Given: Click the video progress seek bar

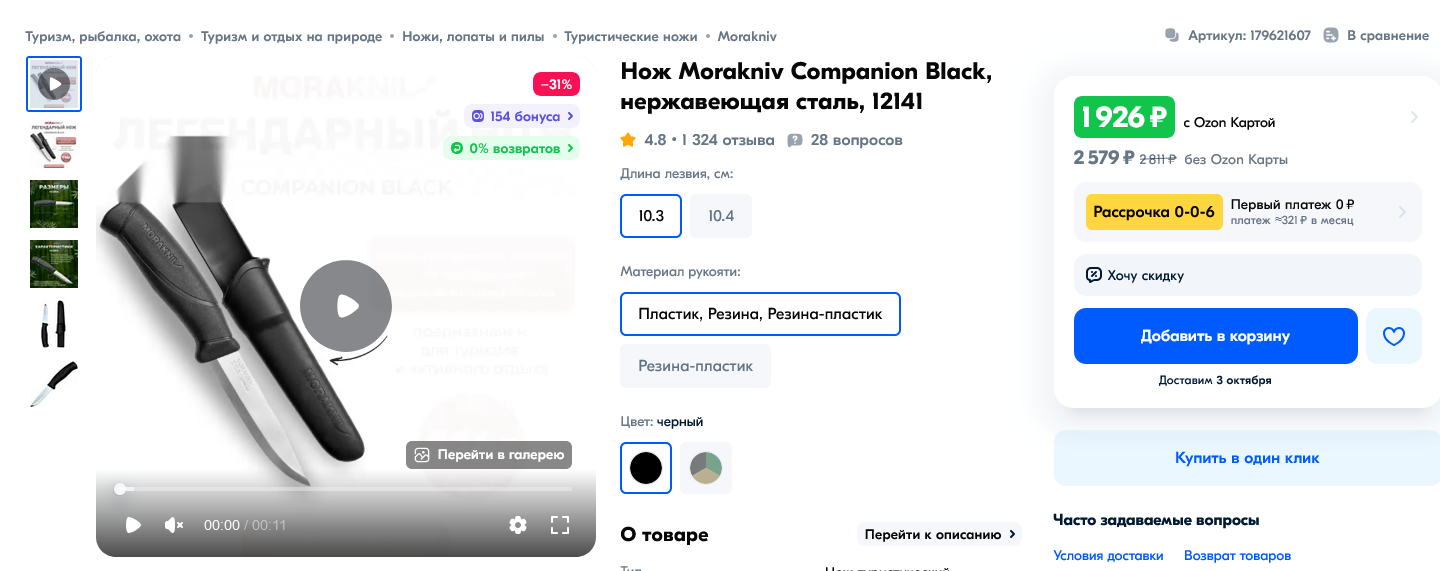Looking at the screenshot, I should pyautogui.click(x=346, y=489).
